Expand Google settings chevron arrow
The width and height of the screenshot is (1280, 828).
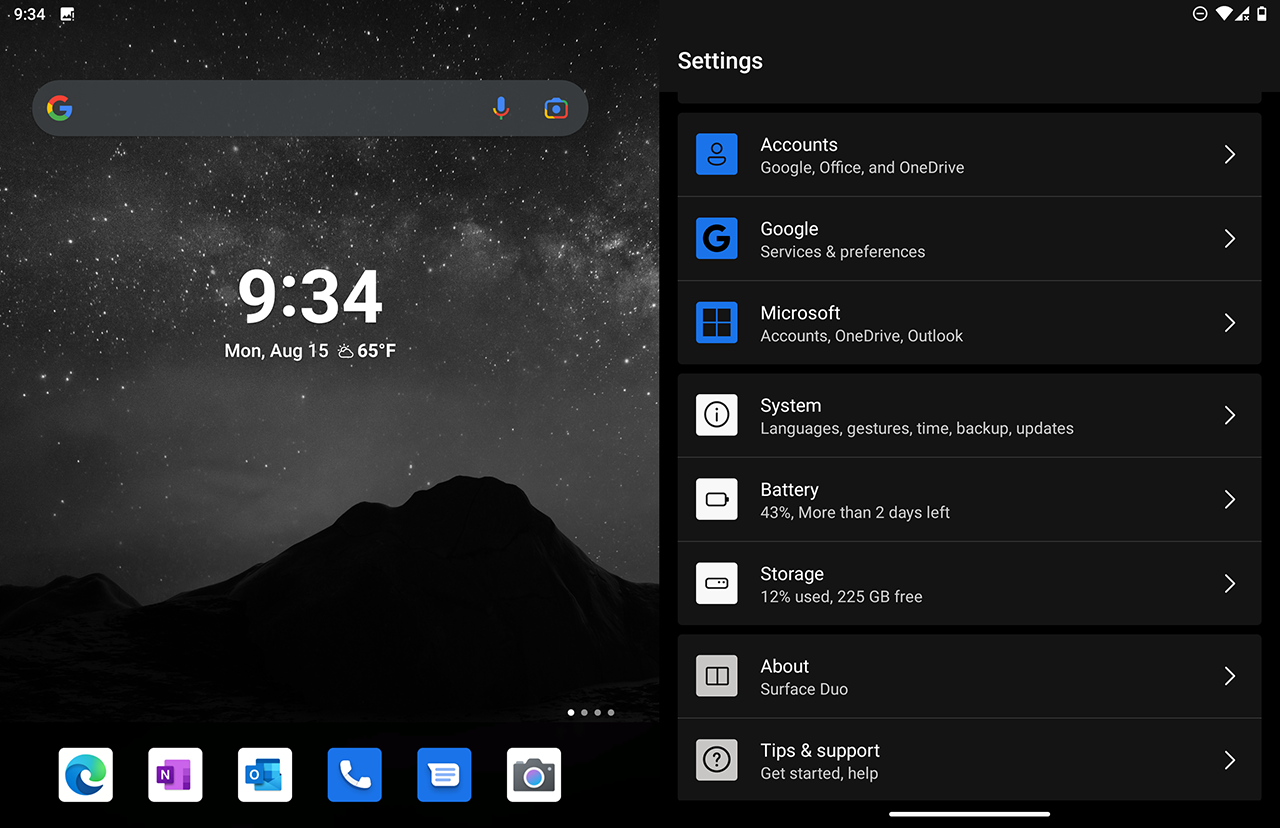pos(1230,239)
